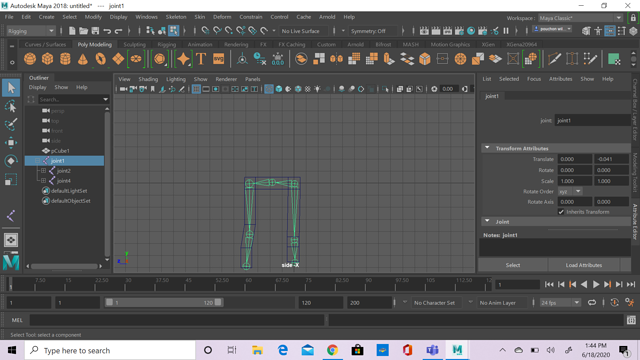This screenshot has height=360, width=640.
Task: Open Chrome from the Windows taskbar
Action: pos(332,350)
